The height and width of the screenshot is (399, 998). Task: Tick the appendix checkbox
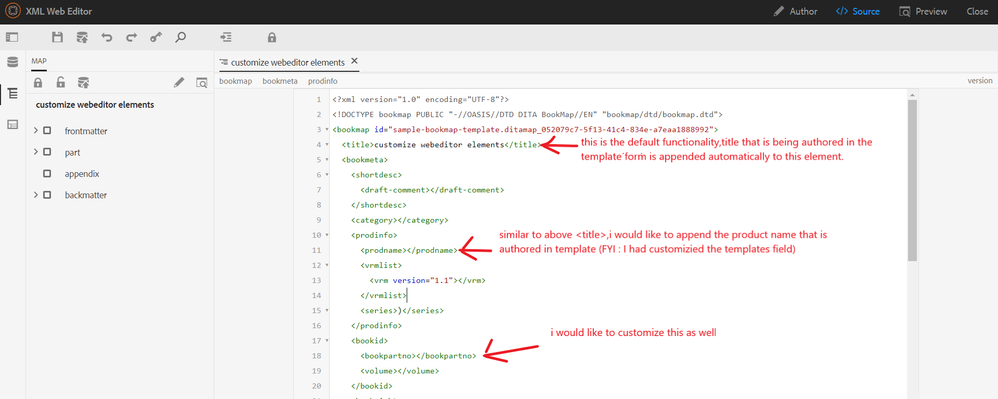pyautogui.click(x=47, y=174)
